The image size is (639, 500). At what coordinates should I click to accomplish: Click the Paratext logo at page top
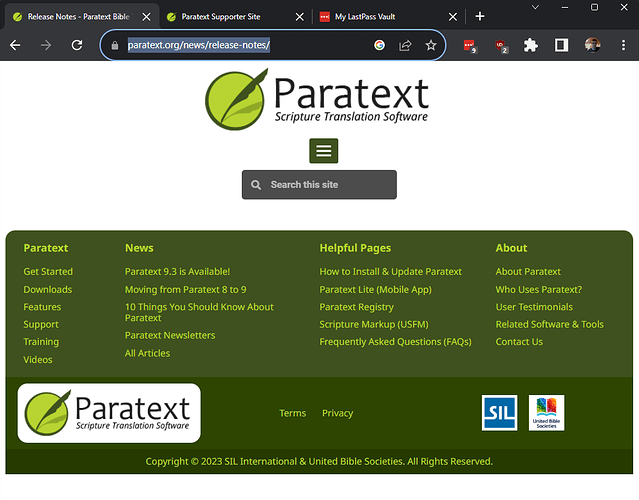point(317,99)
